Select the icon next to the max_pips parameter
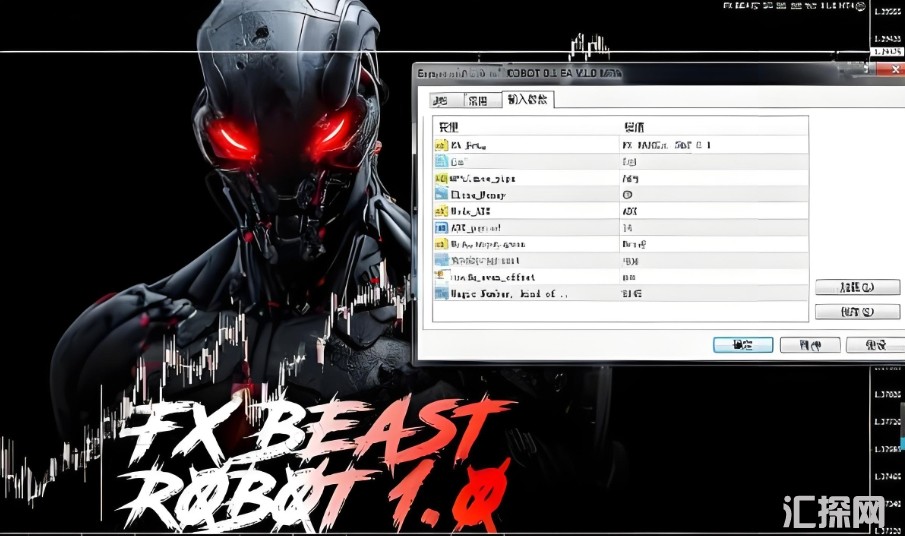This screenshot has width=905, height=536. (x=442, y=178)
